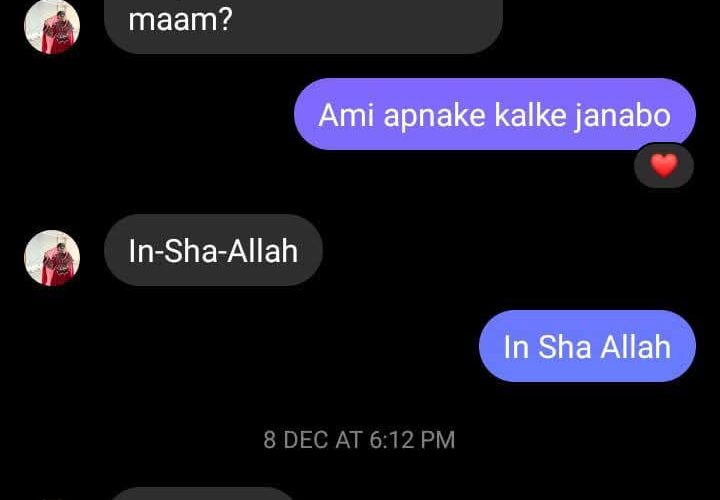The height and width of the screenshot is (500, 720).
Task: Click "6:12 PM" in the timestamp
Action: pyautogui.click(x=412, y=440)
